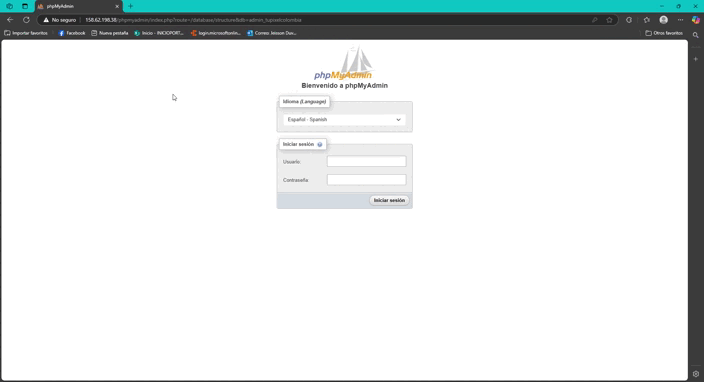Open the tab actions menu icon
Image resolution: width=704 pixels, height=382 pixels.
pyautogui.click(x=25, y=6)
